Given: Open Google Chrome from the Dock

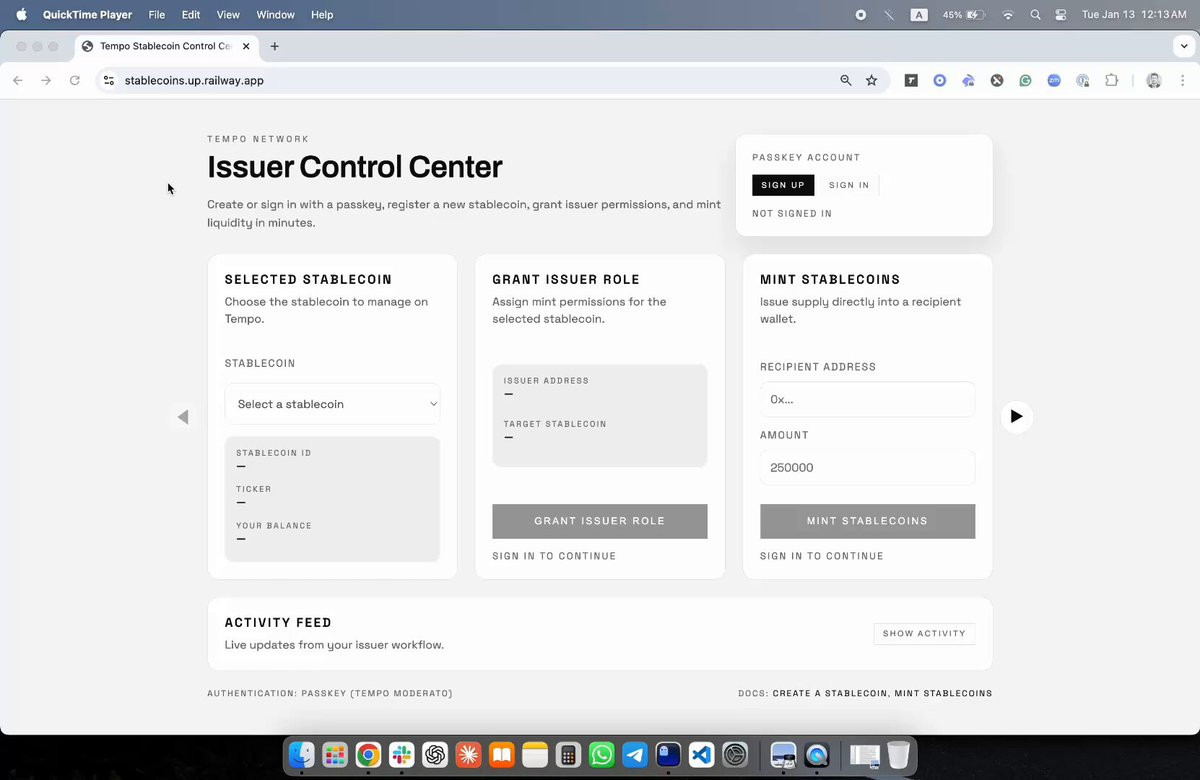Looking at the screenshot, I should [x=368, y=755].
